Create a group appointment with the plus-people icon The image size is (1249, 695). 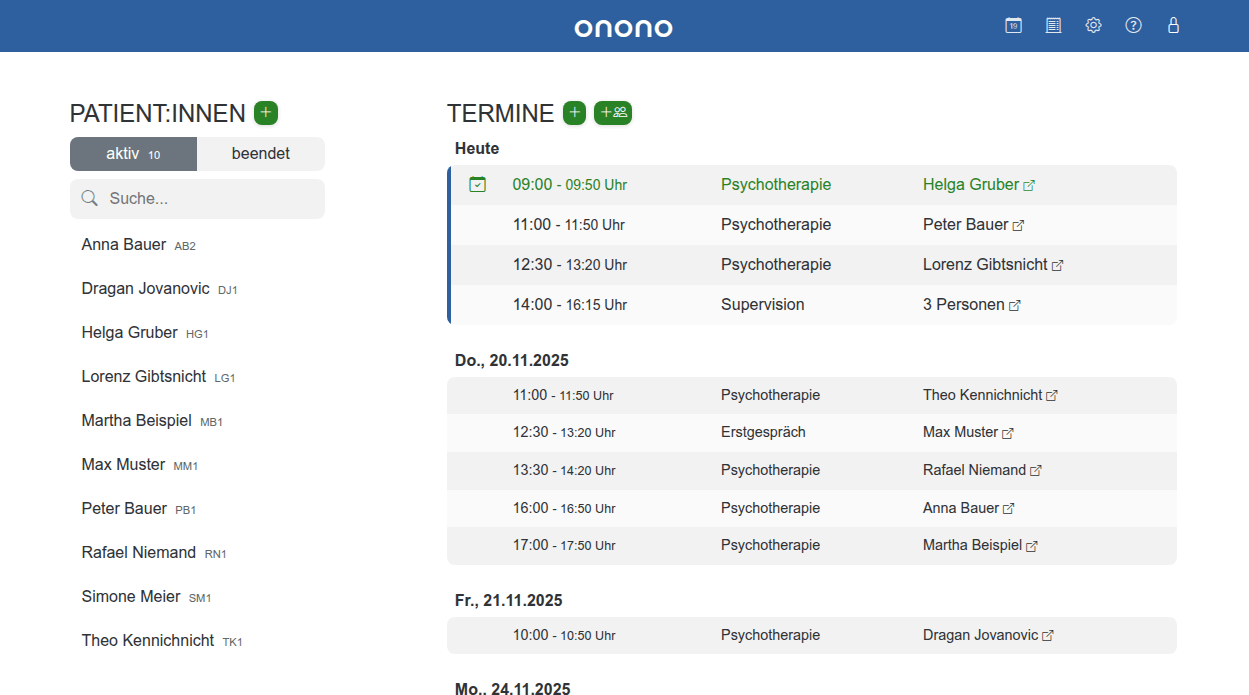612,112
